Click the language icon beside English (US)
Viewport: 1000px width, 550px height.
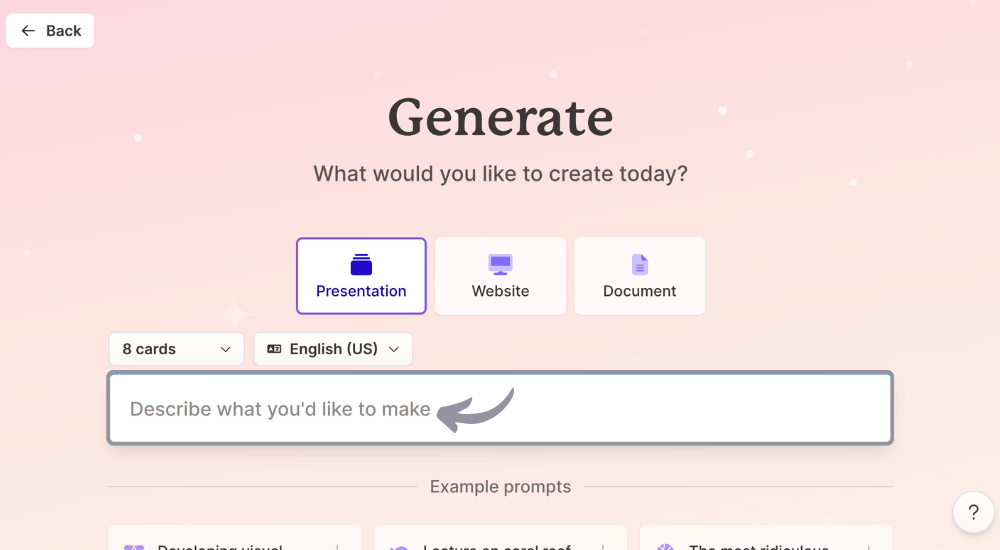tap(274, 349)
